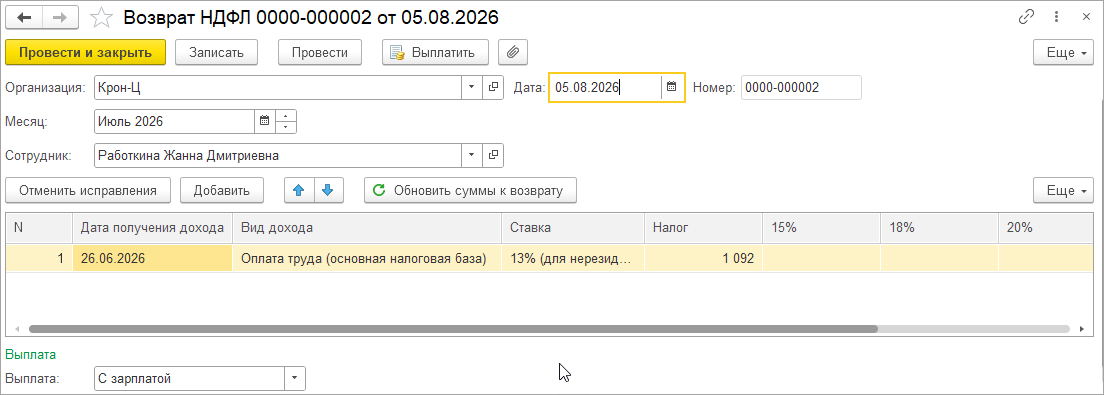Expand the Выплата dropdown arrow

click(x=295, y=379)
